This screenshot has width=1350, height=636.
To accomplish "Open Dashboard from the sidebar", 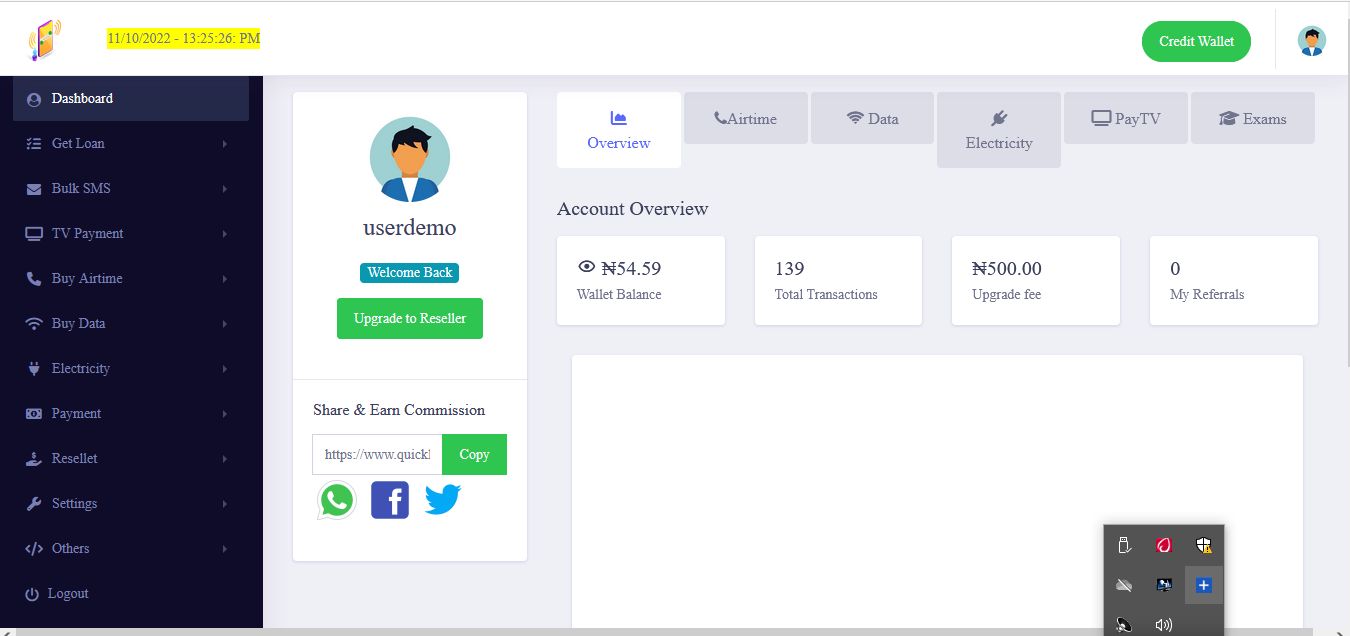I will pos(131,98).
